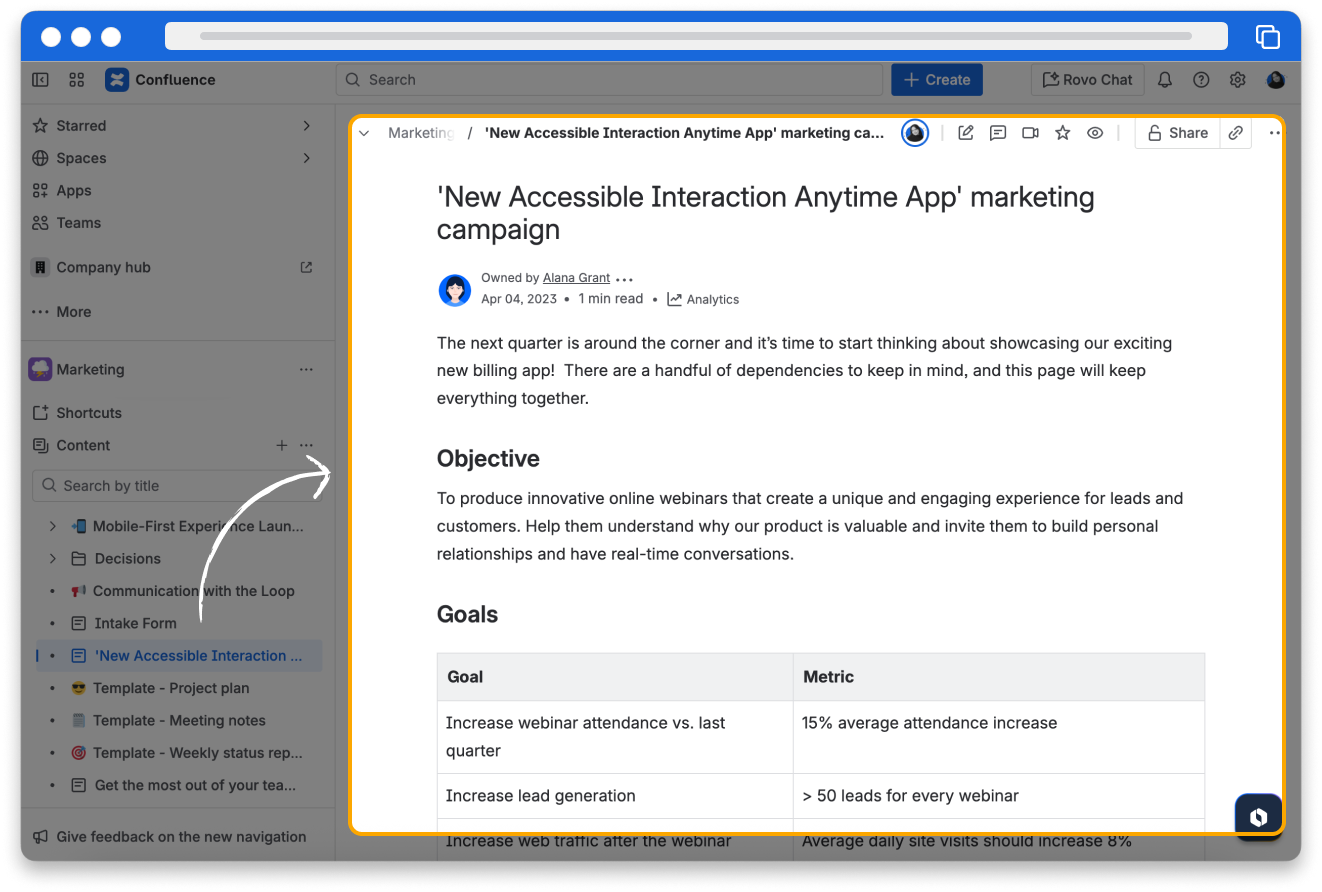
Task: Click the Create button
Action: coord(937,80)
